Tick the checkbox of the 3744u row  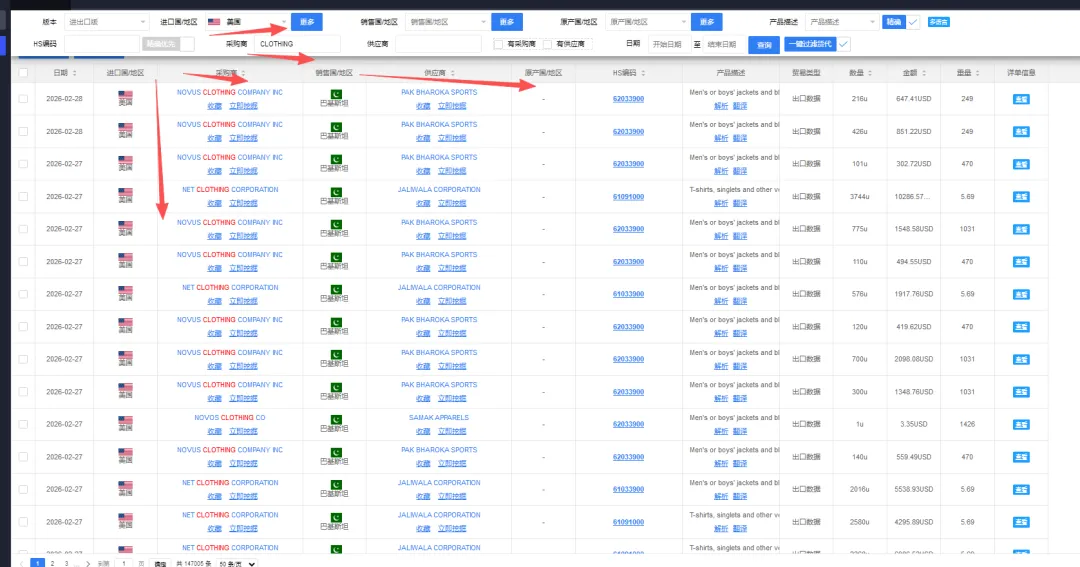23,196
